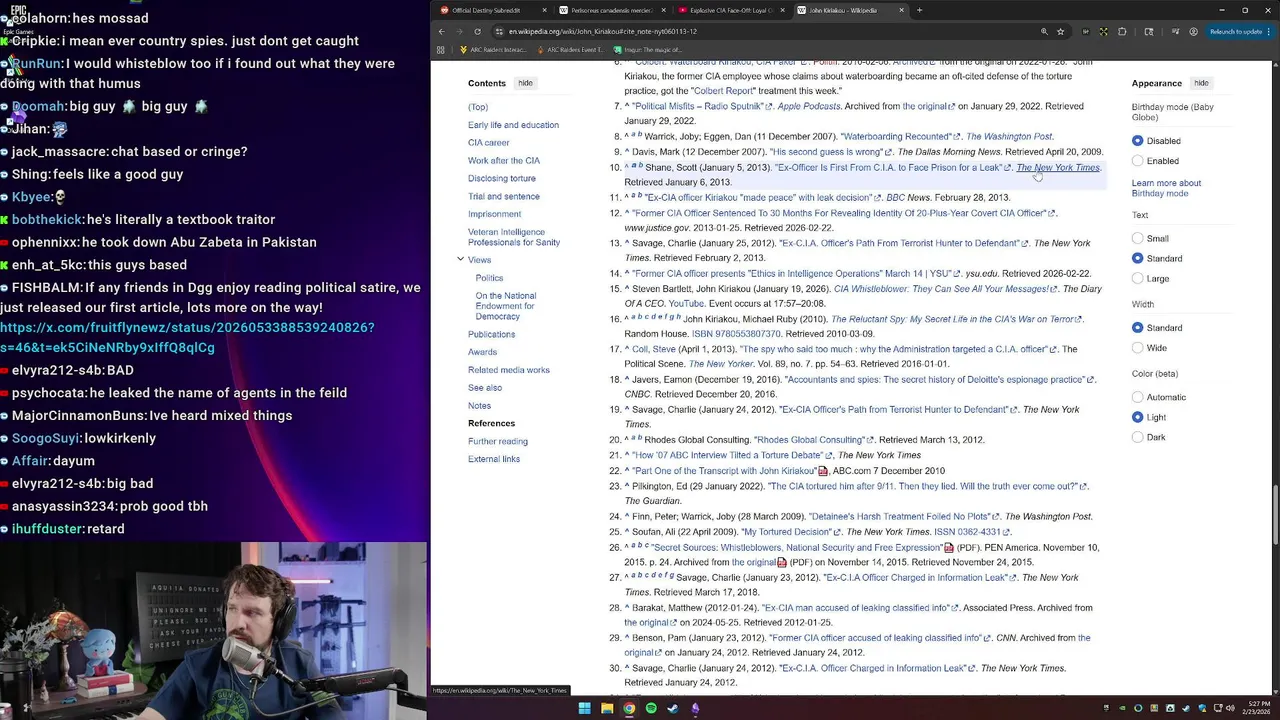This screenshot has height=720, width=1280.
Task: Open ISBN 9780553807370 link
Action: 736,334
